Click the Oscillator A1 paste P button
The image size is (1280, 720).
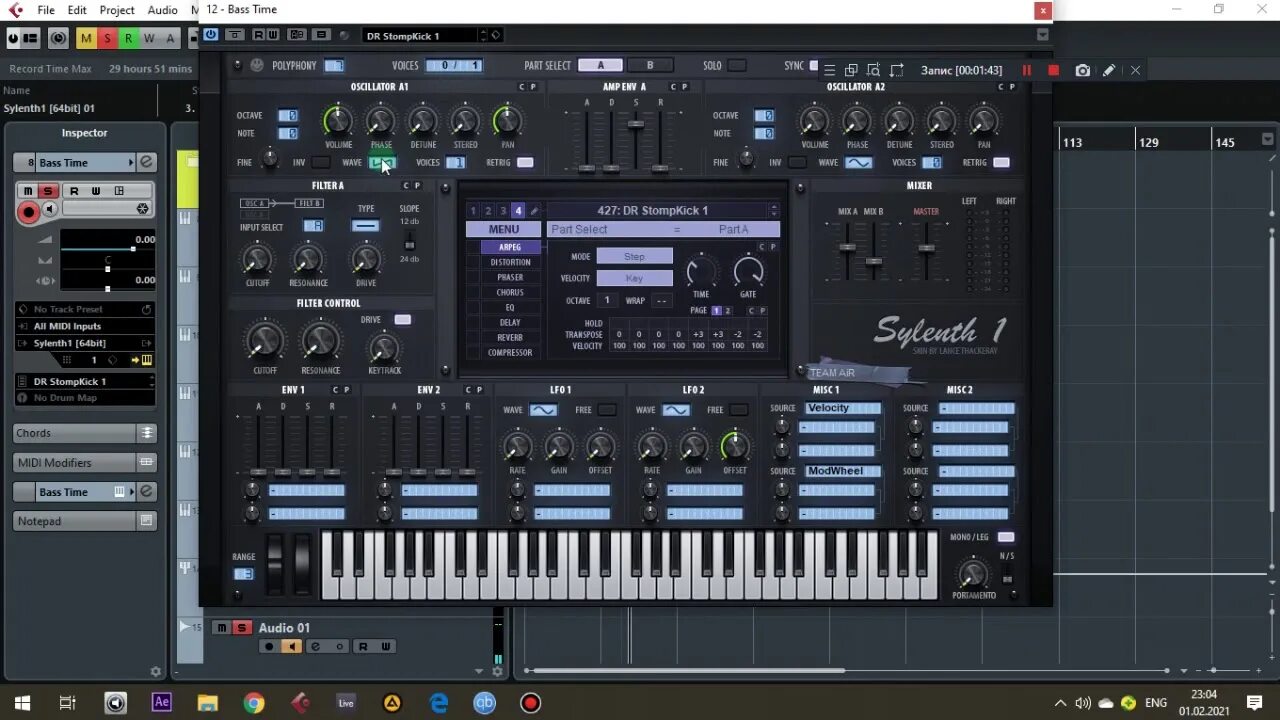(533, 87)
